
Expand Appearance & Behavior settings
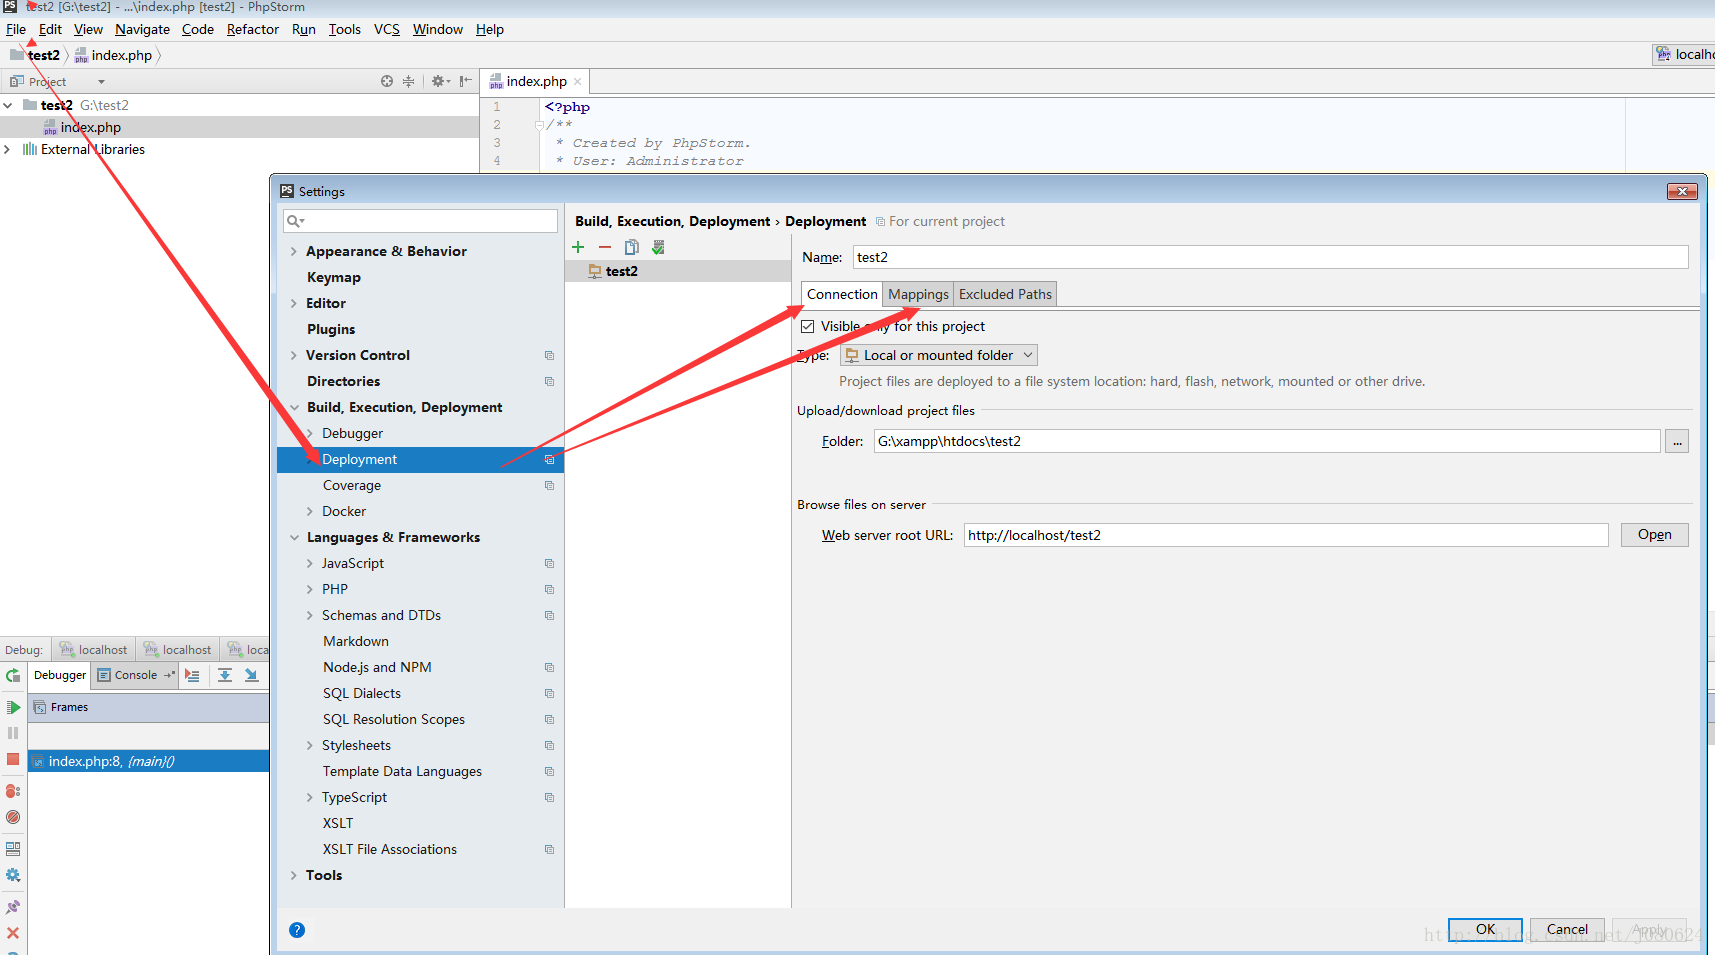pos(293,251)
